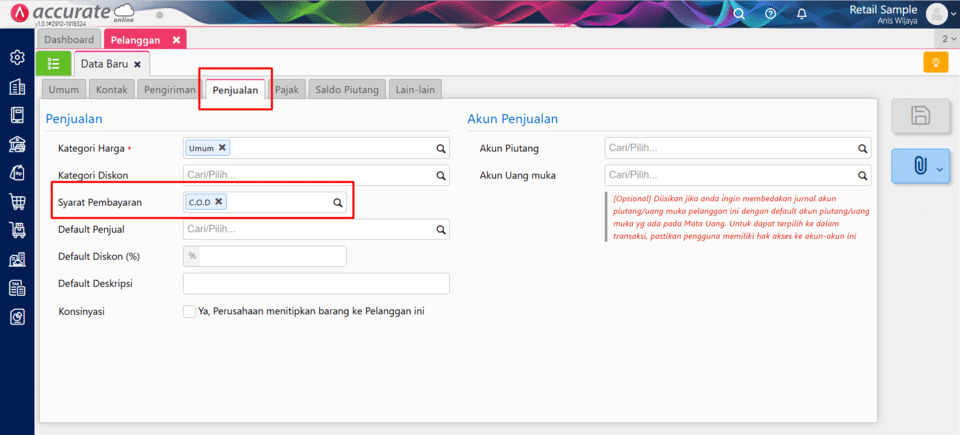
Task: Open the Settings gear in sidebar
Action: [x=17, y=58]
